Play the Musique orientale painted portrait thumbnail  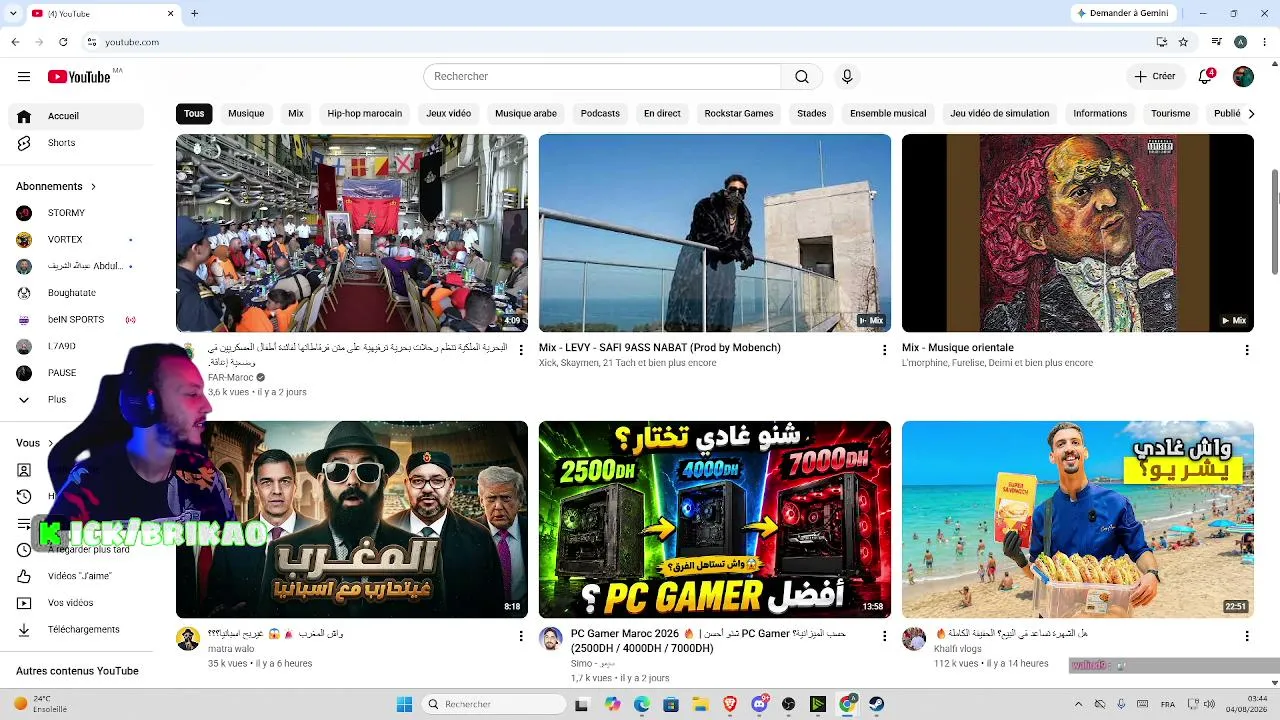point(1078,233)
